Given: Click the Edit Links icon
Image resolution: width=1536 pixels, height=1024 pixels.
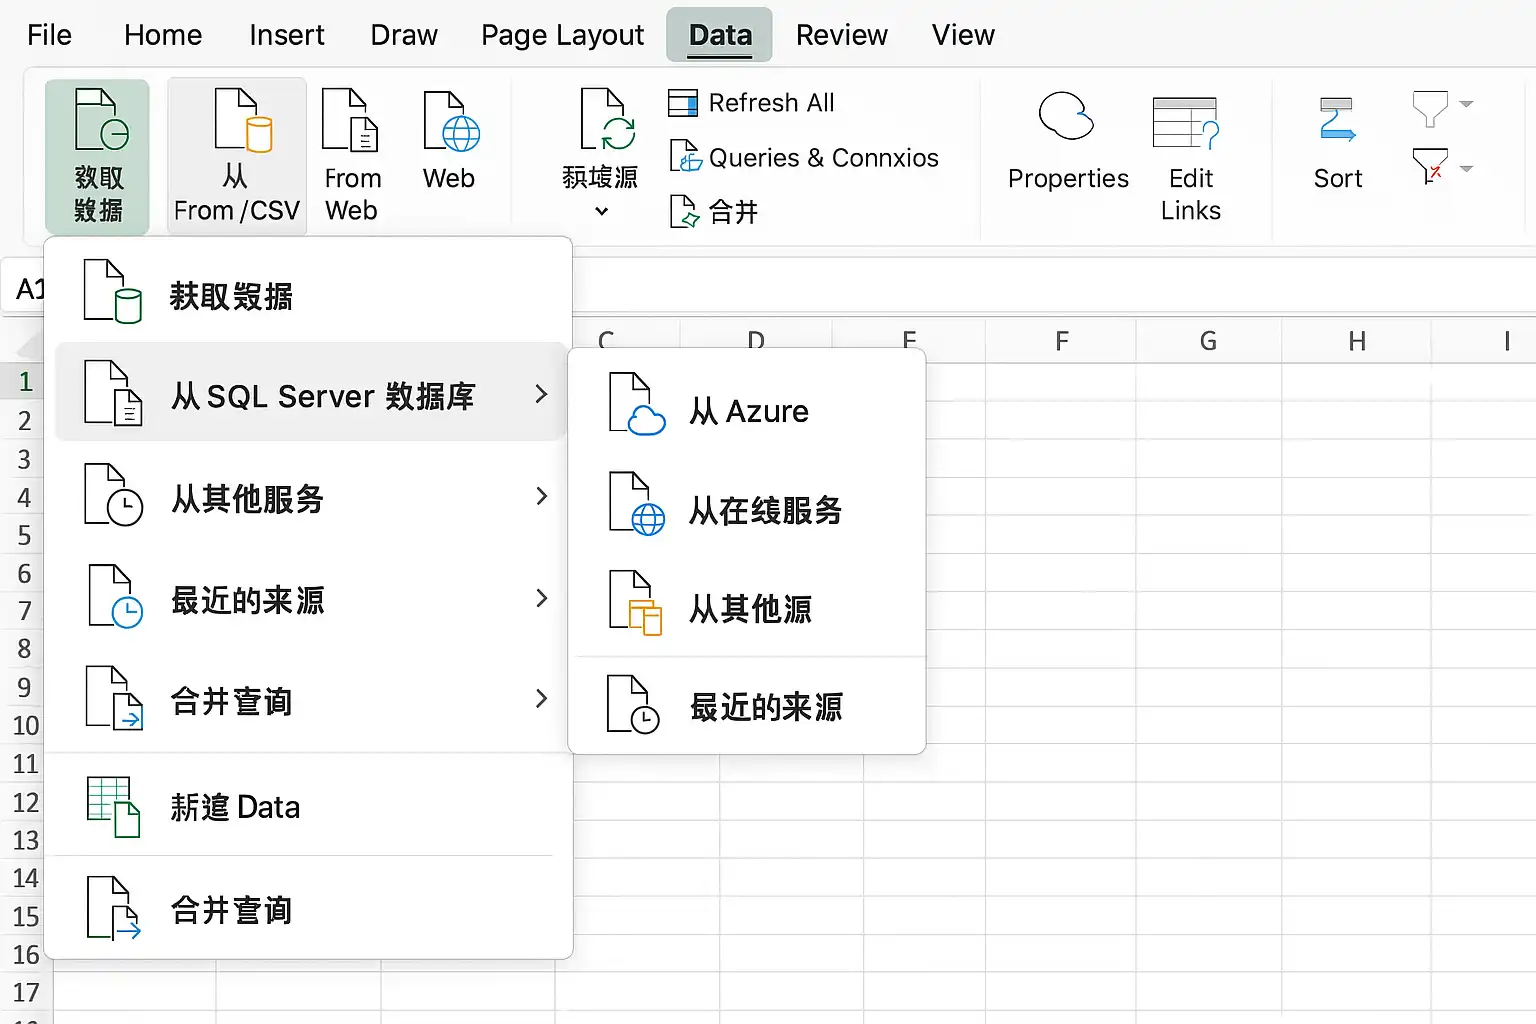Looking at the screenshot, I should coord(1186,123).
